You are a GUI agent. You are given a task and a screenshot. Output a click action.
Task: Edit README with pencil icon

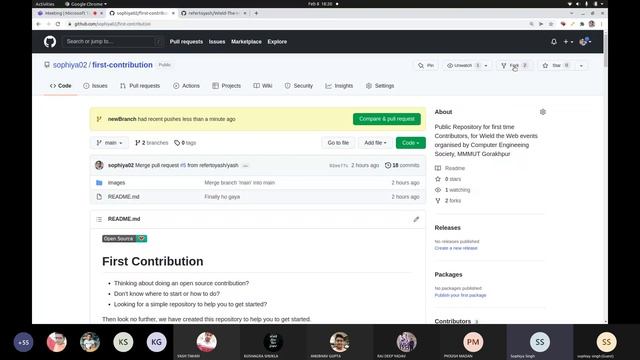(416, 219)
